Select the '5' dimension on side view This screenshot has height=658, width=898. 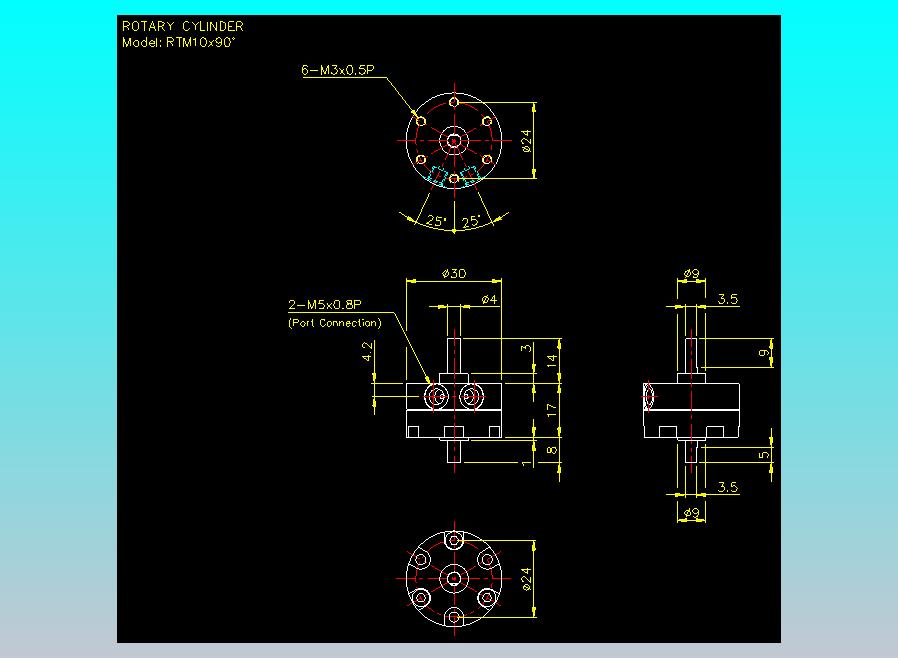pos(763,455)
